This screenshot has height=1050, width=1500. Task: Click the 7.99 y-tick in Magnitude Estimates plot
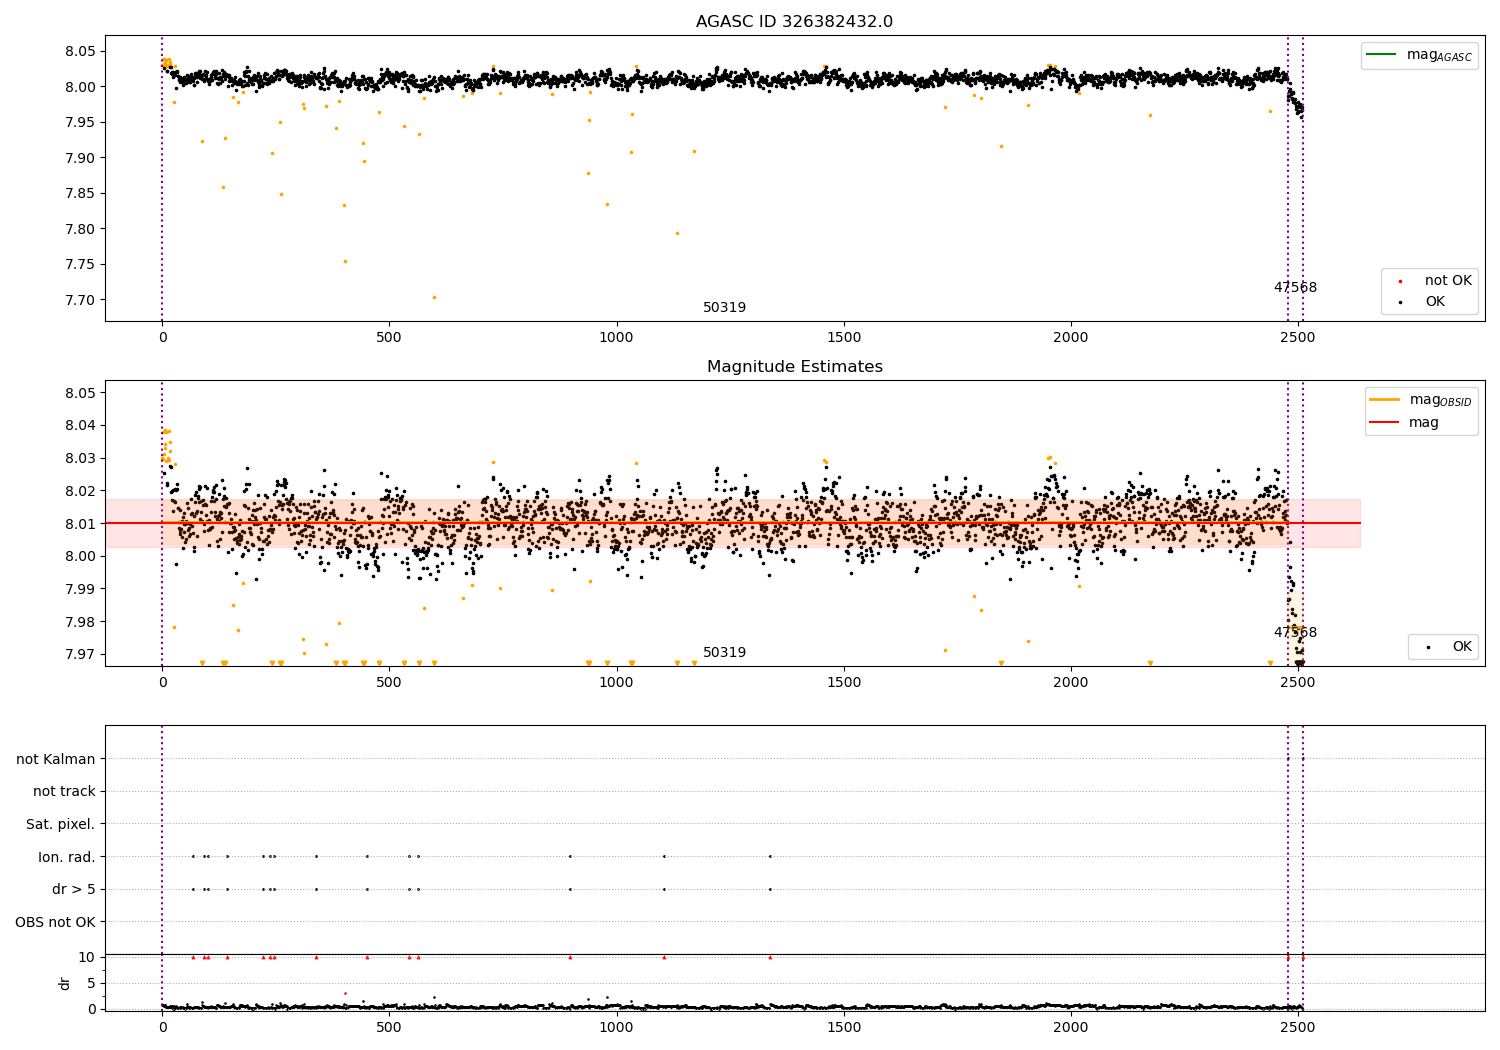pyautogui.click(x=79, y=589)
